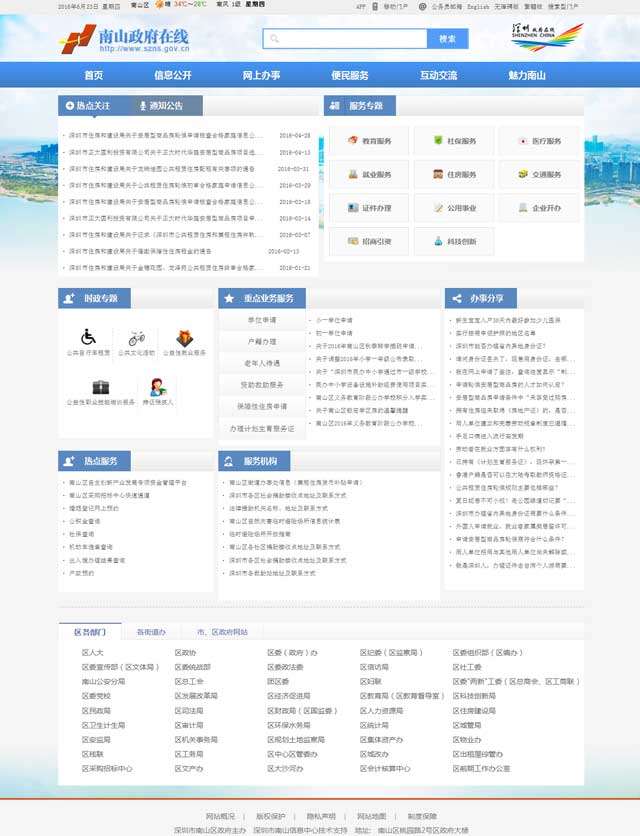Open the 区政协 department link
This screenshot has height=836, width=640.
(x=186, y=653)
